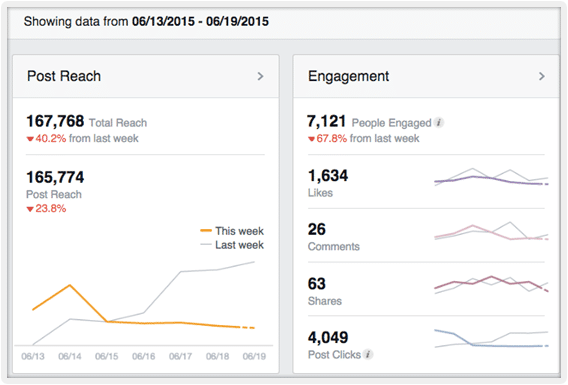The height and width of the screenshot is (385, 568).
Task: Click the 06/19 axis date label
Action: [254, 356]
